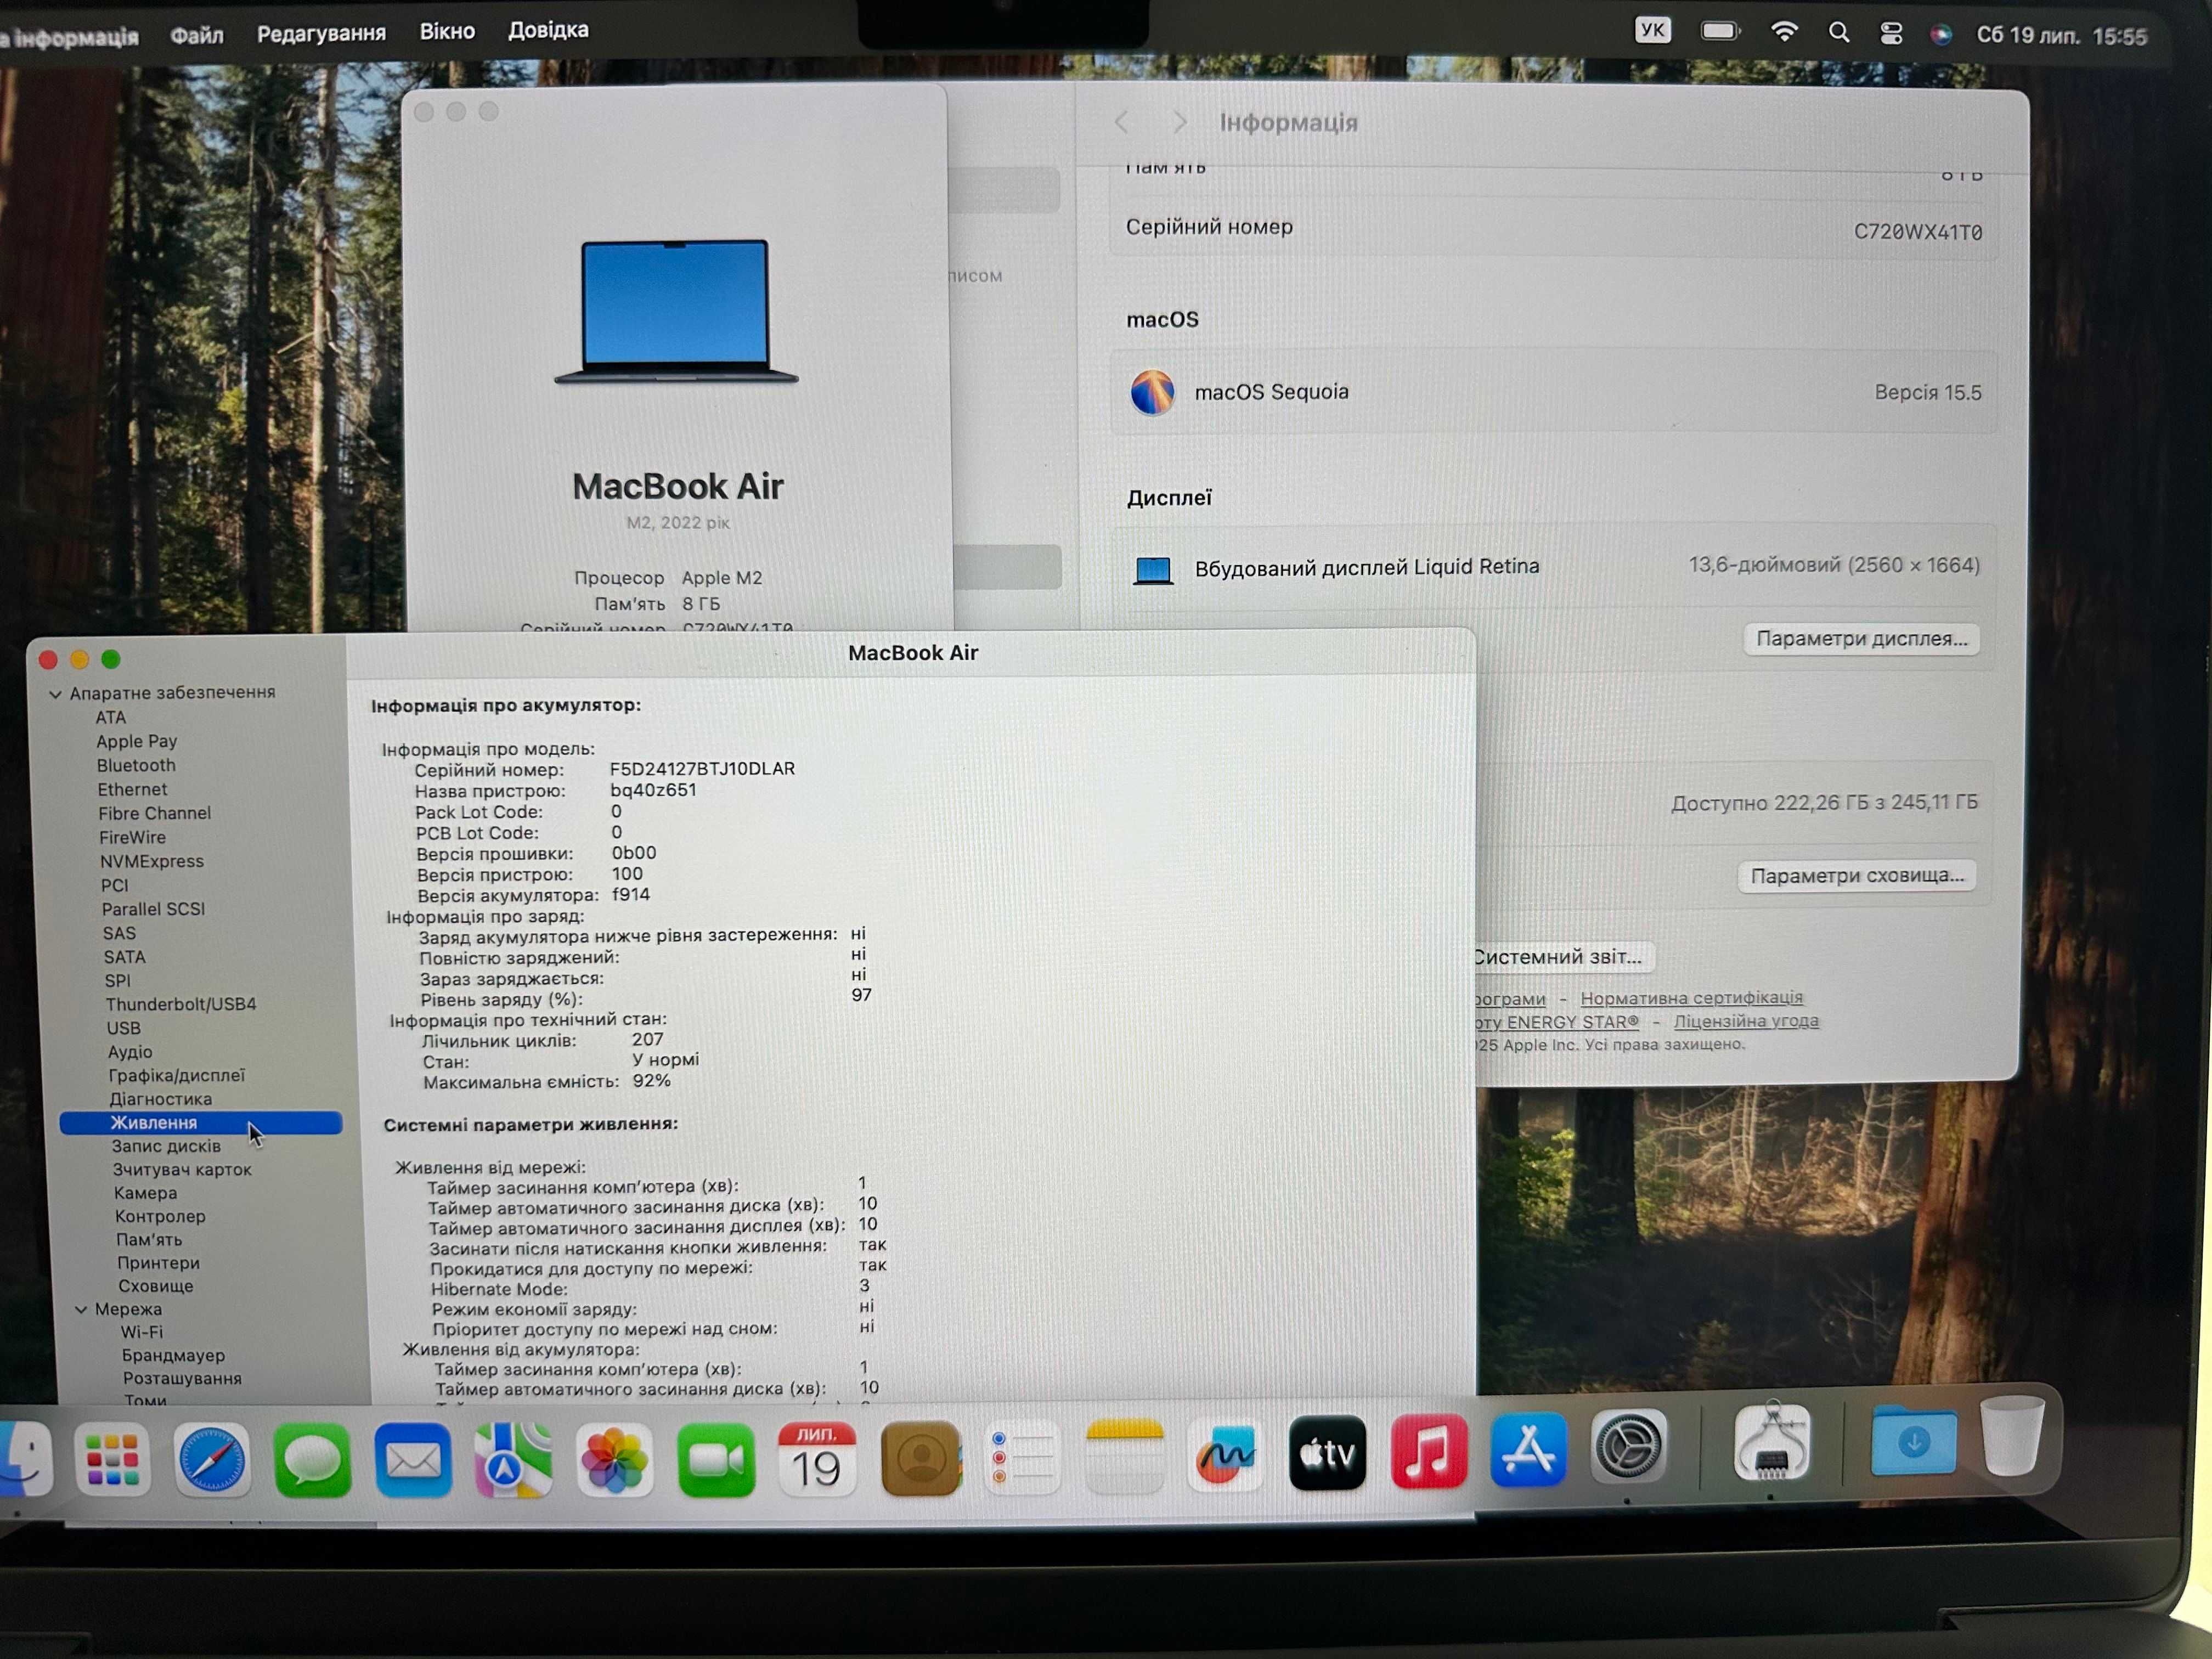Select Пам'ять in the sidebar

(149, 1240)
